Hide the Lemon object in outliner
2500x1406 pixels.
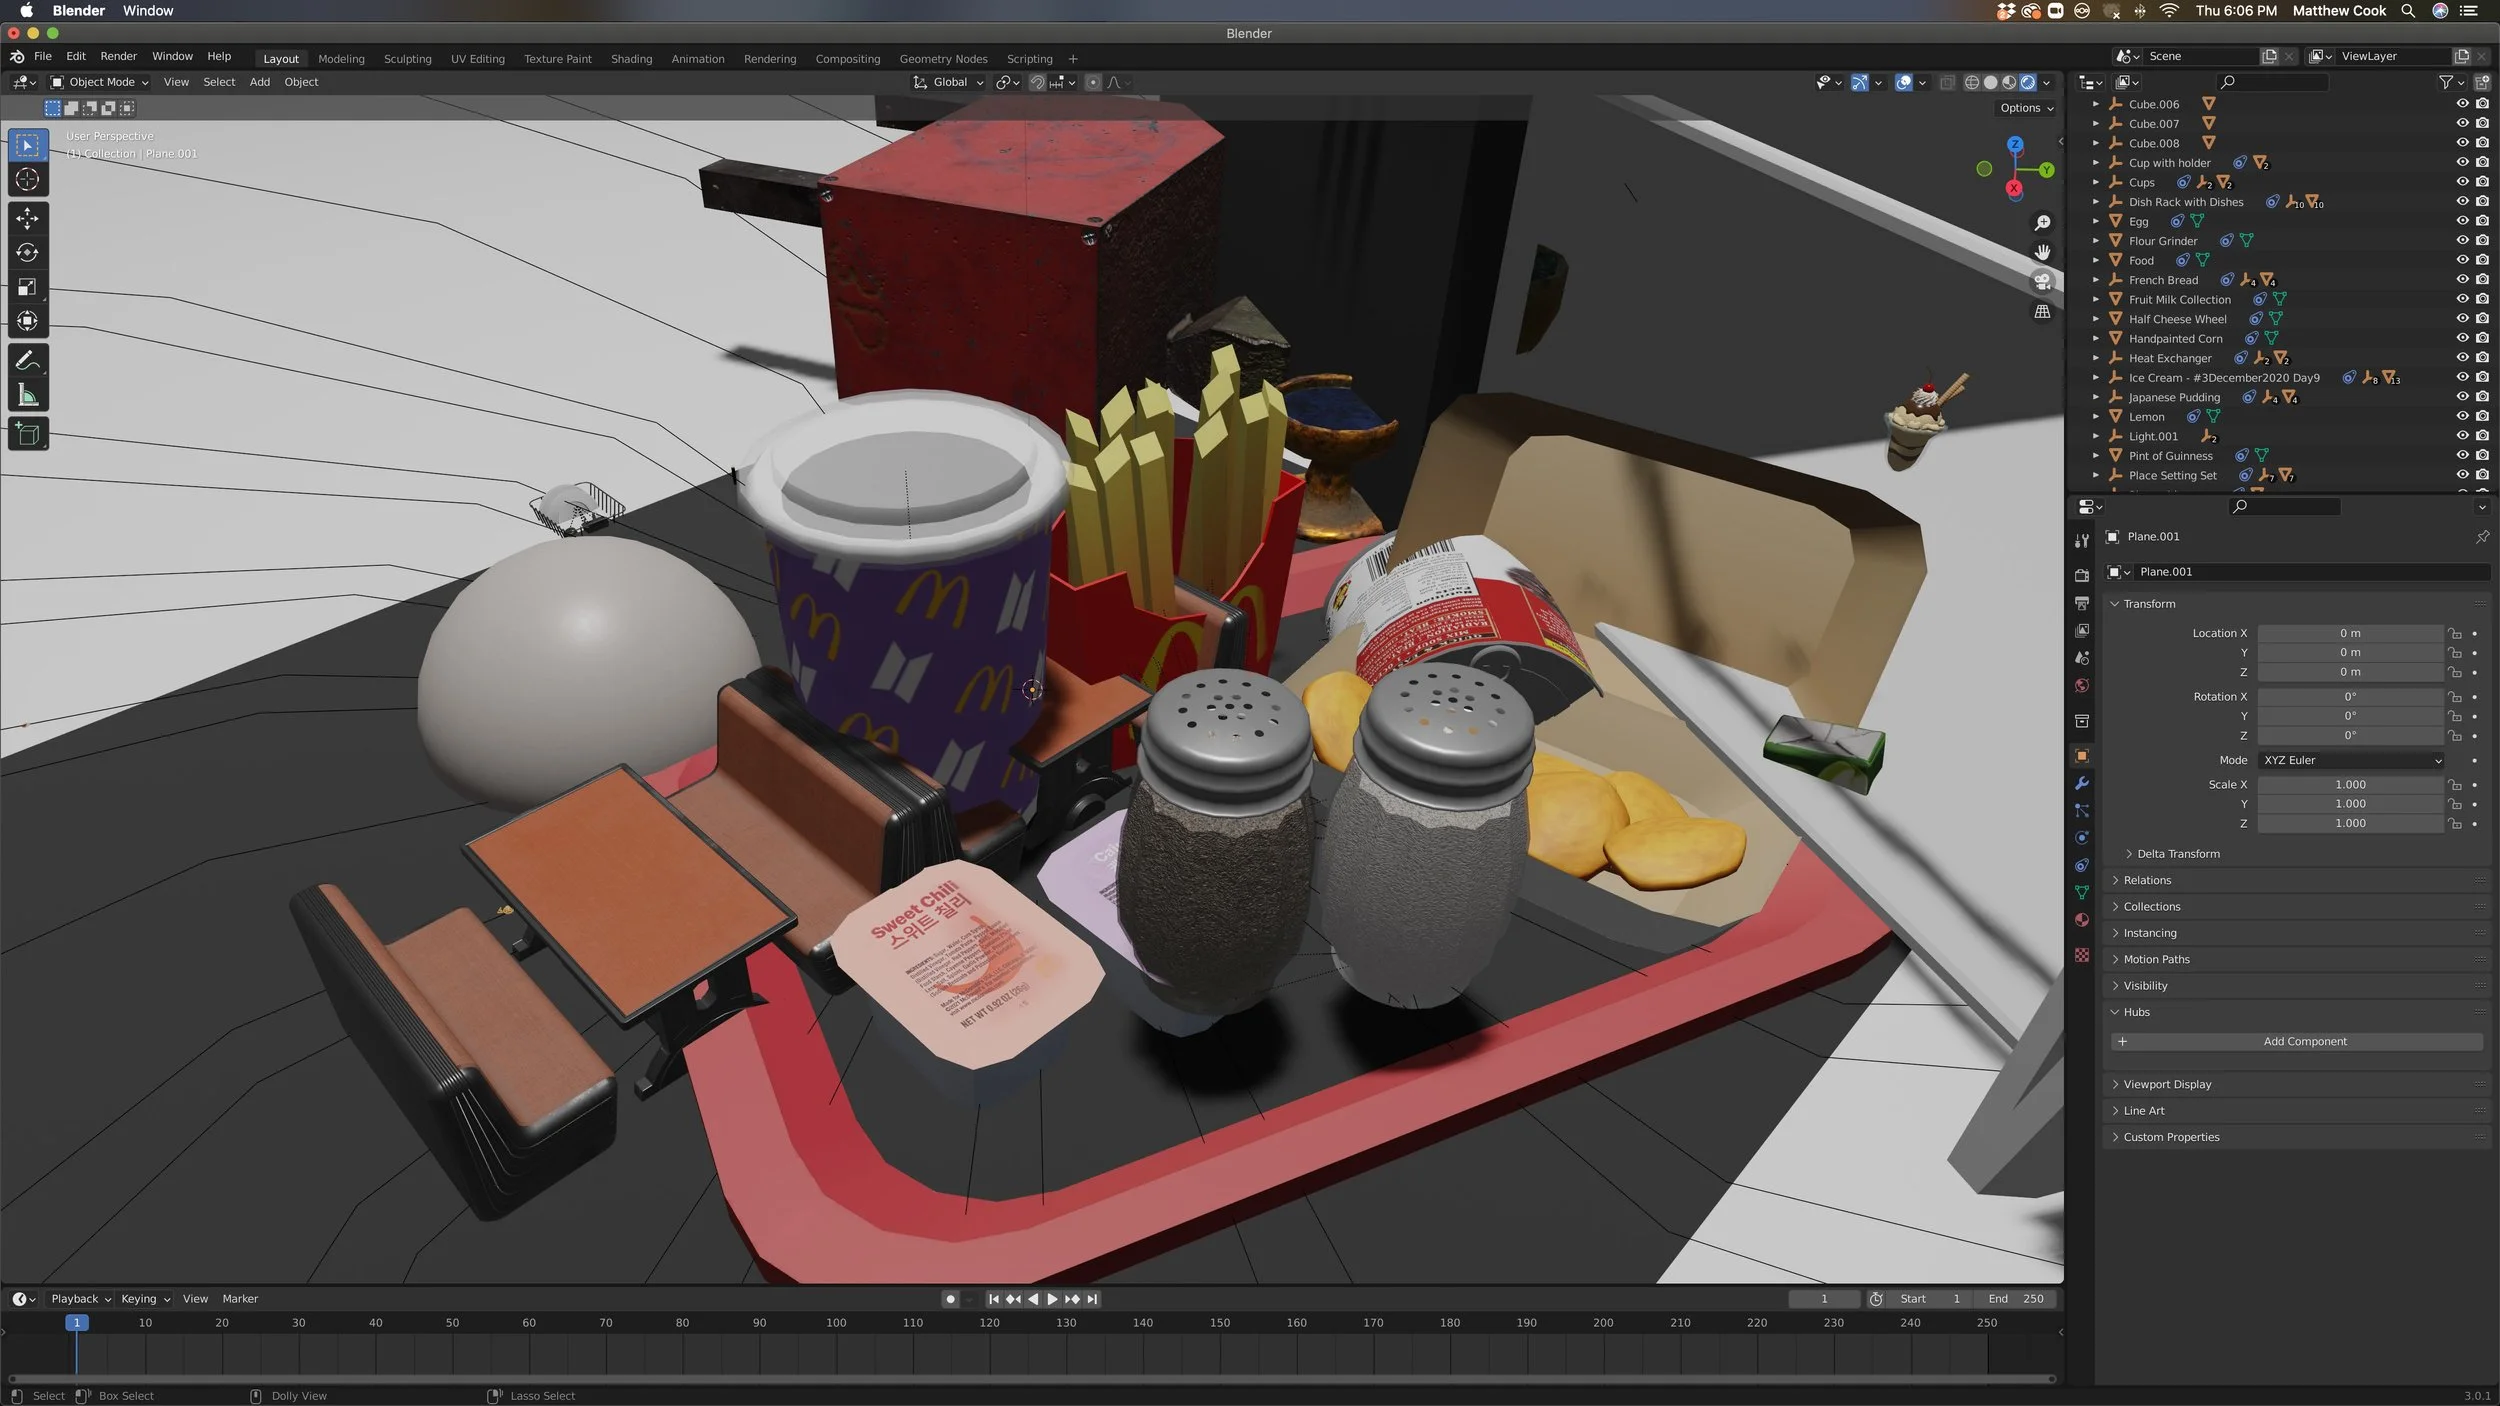coord(2462,416)
